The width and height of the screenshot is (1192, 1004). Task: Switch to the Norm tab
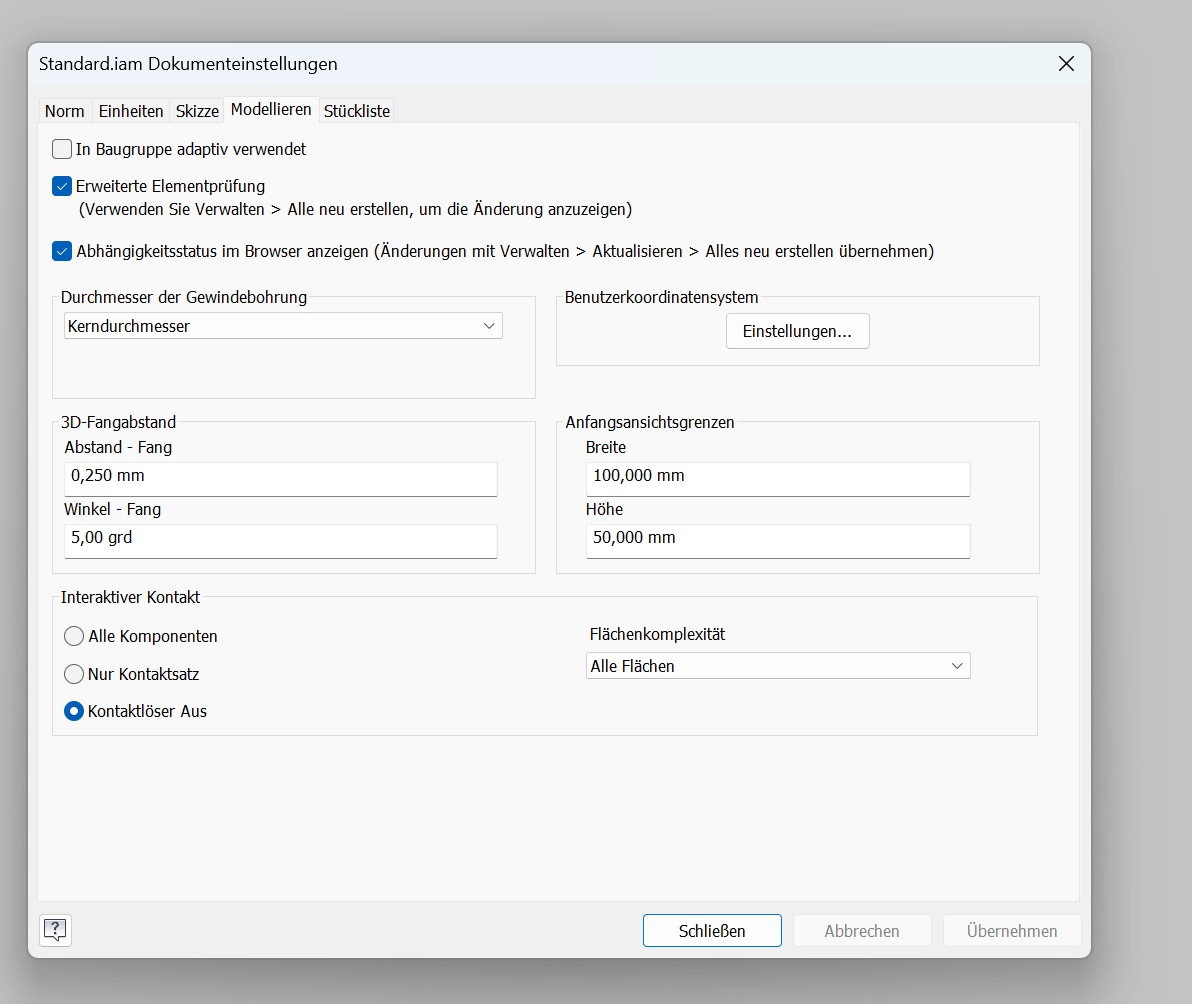coord(65,111)
